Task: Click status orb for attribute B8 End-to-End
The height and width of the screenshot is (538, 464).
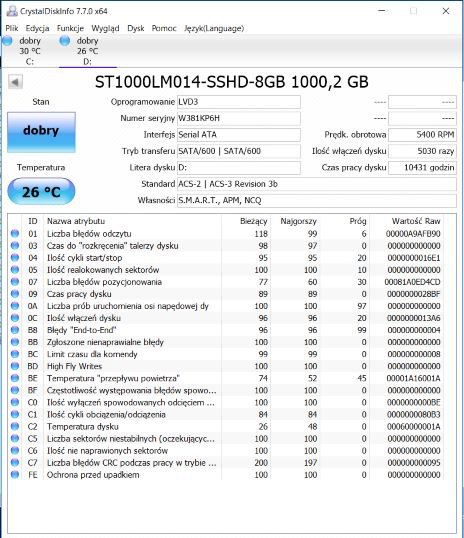Action: click(15, 330)
